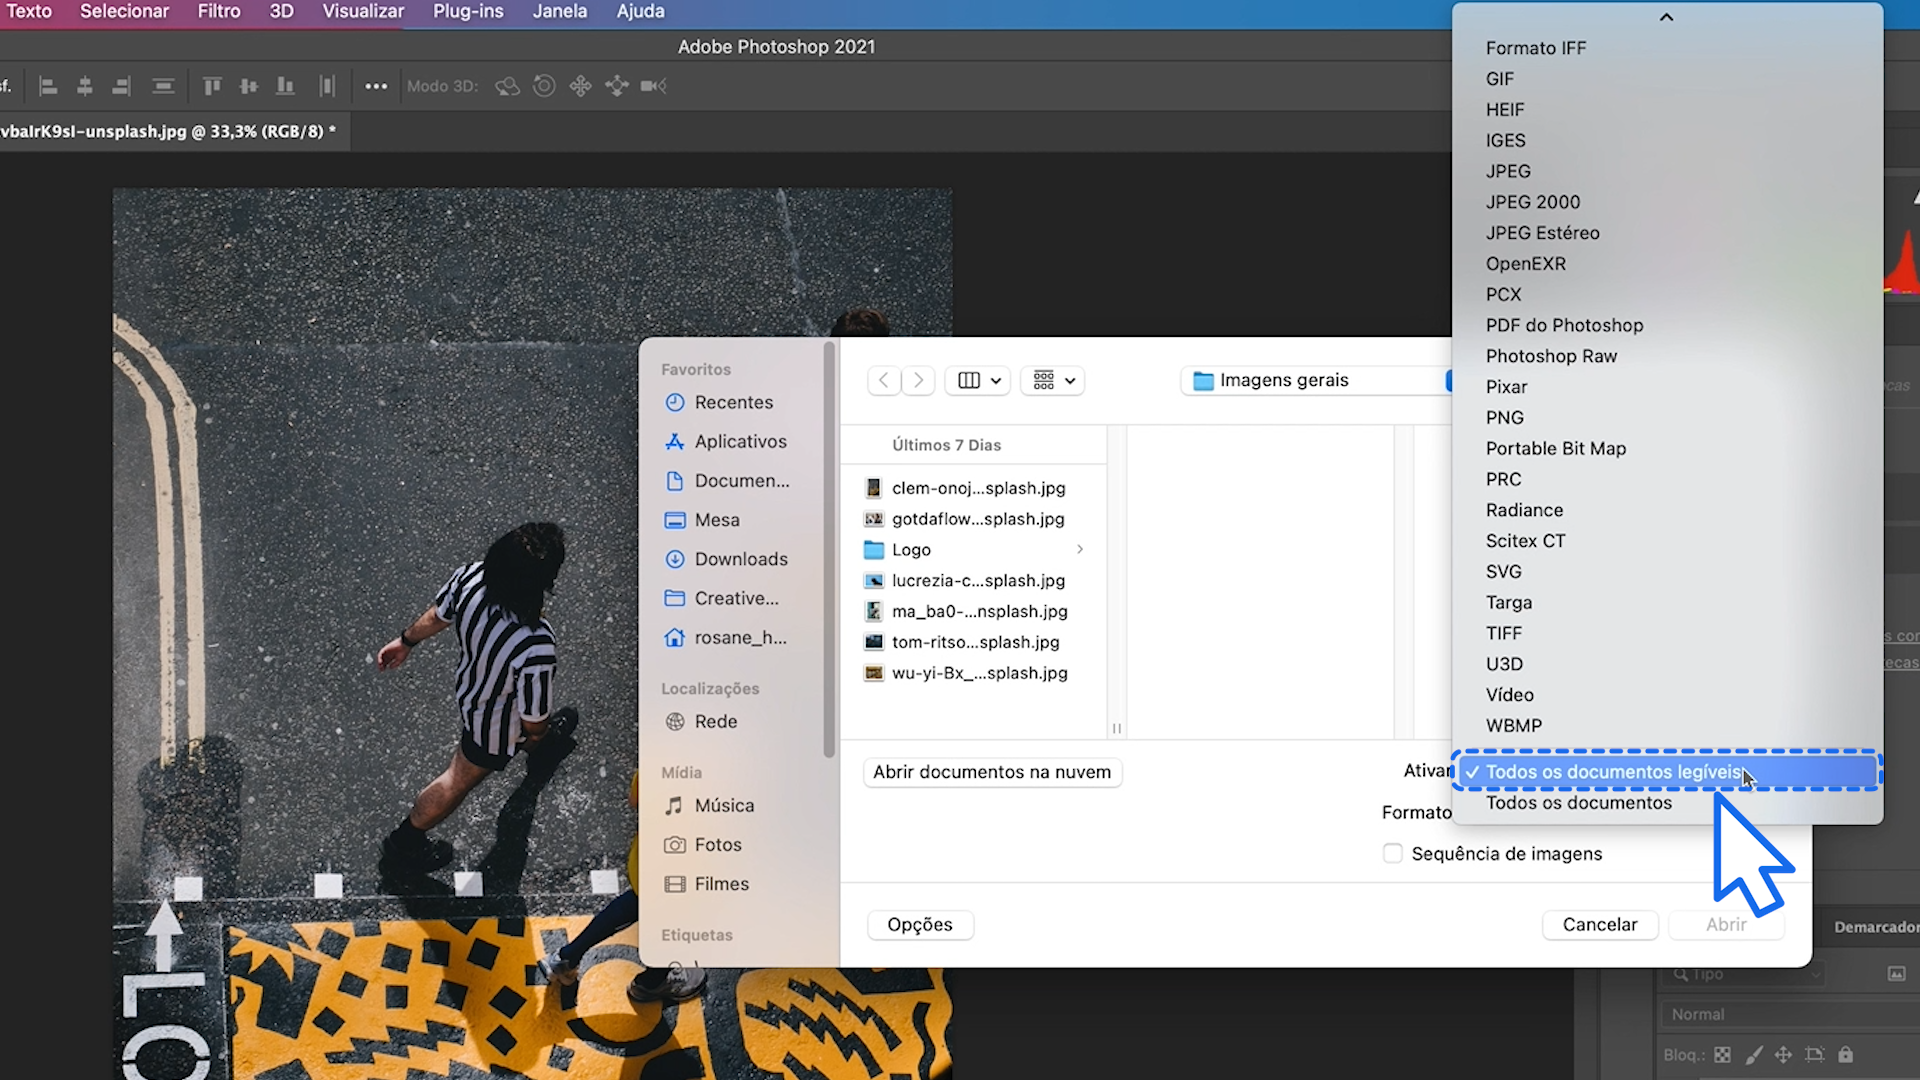Expand the Logo folder chevron
The height and width of the screenshot is (1080, 1920).
coord(1079,549)
